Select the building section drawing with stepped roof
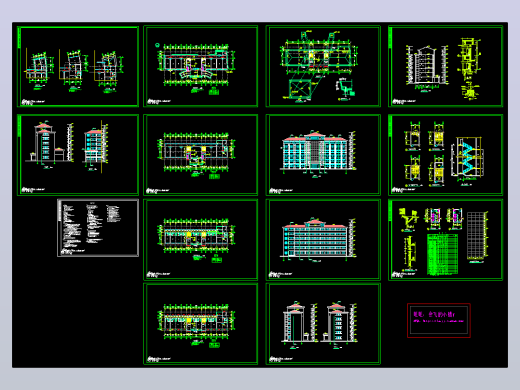Screen dimensions: 520x390 click(426, 67)
